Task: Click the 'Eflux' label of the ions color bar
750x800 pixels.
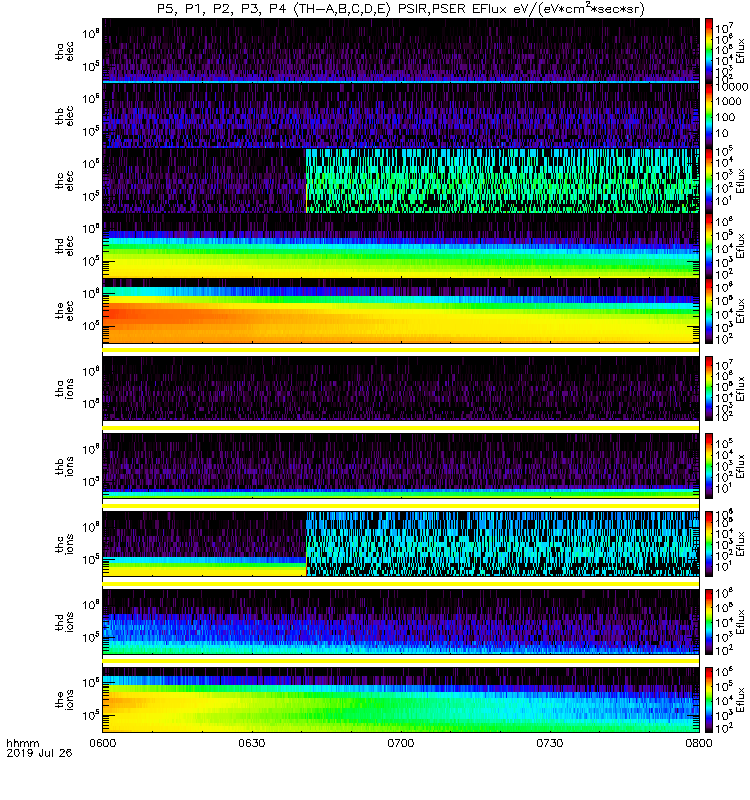Action: click(740, 700)
